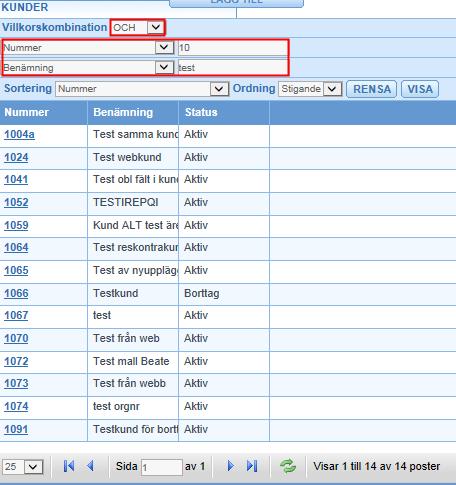Jump to the last page icon

[252, 466]
